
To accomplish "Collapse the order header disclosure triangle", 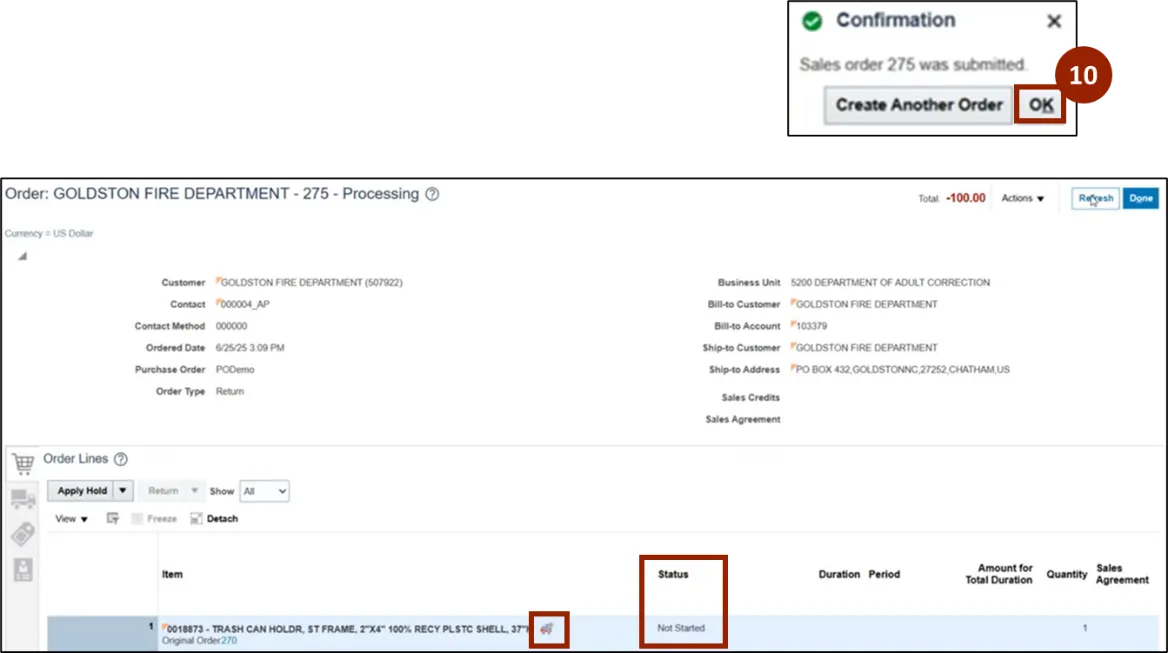I will (x=22, y=256).
